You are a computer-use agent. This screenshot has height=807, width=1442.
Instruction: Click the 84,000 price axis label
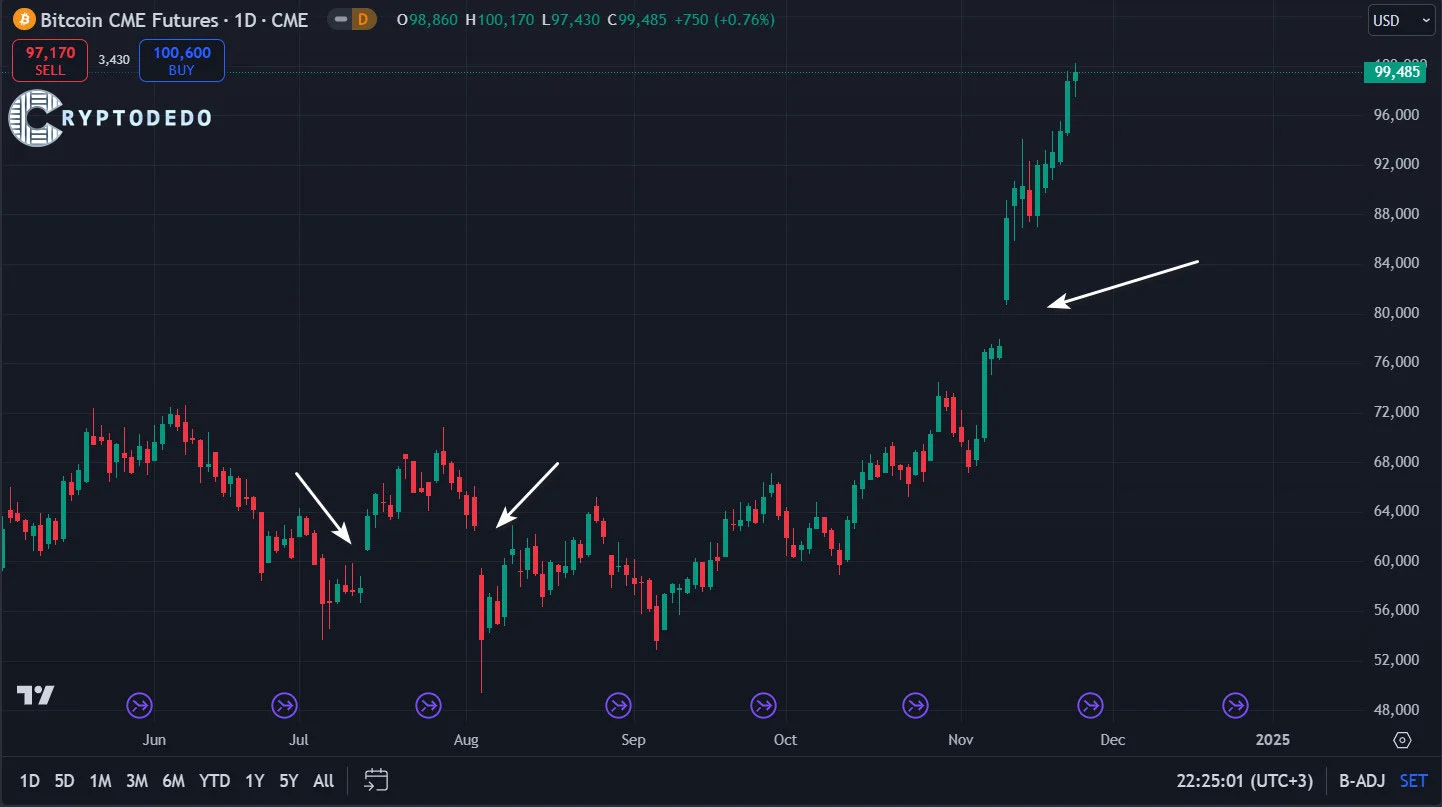(x=1397, y=263)
